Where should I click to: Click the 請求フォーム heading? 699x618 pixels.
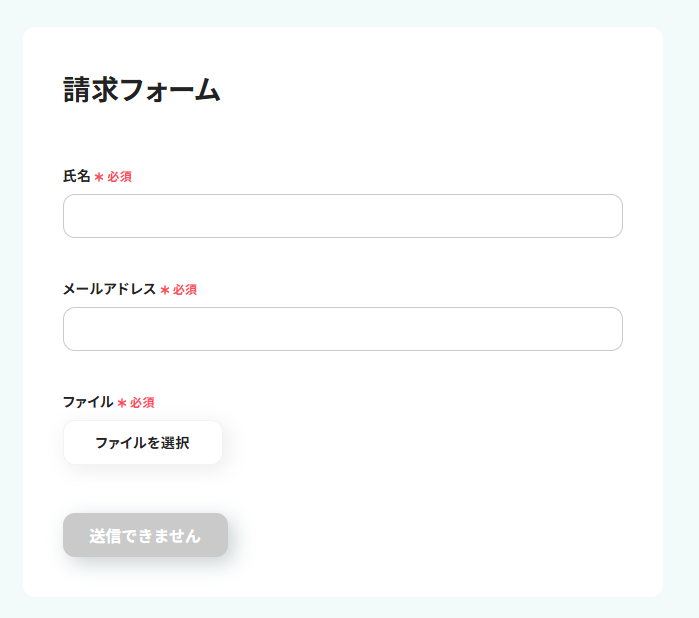tap(141, 90)
